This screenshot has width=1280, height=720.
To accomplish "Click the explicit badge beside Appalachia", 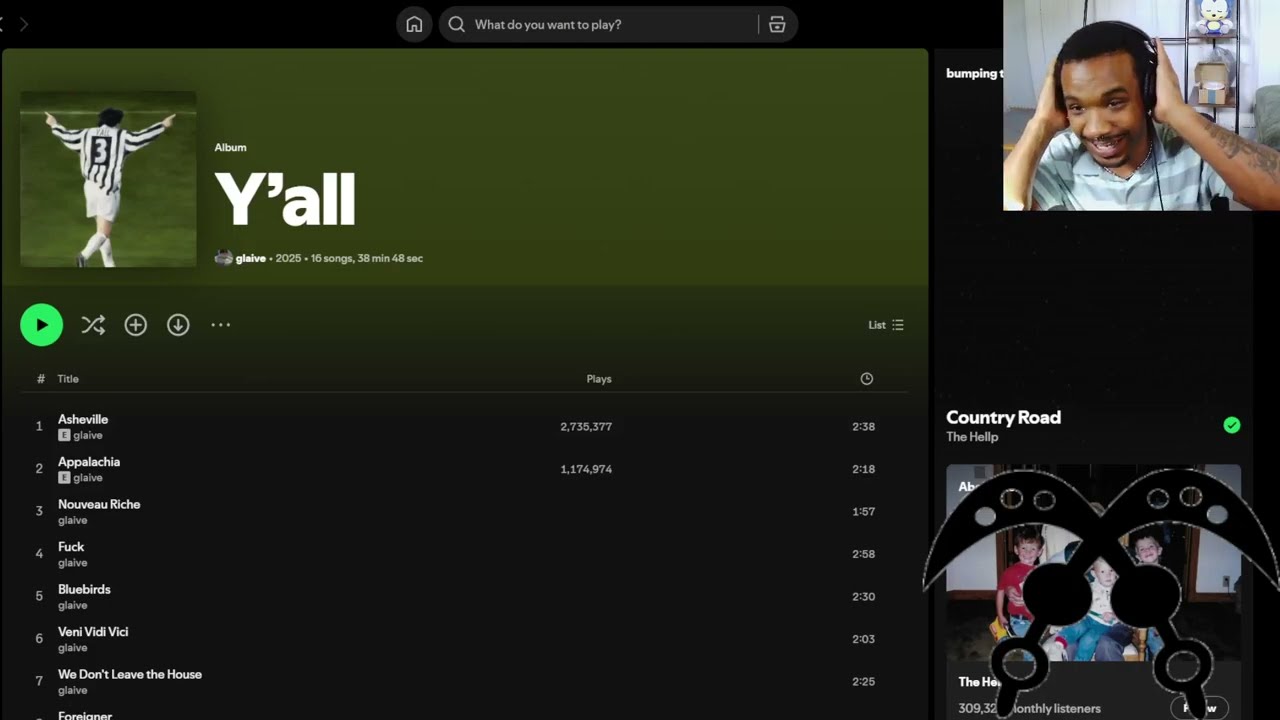I will tap(64, 478).
